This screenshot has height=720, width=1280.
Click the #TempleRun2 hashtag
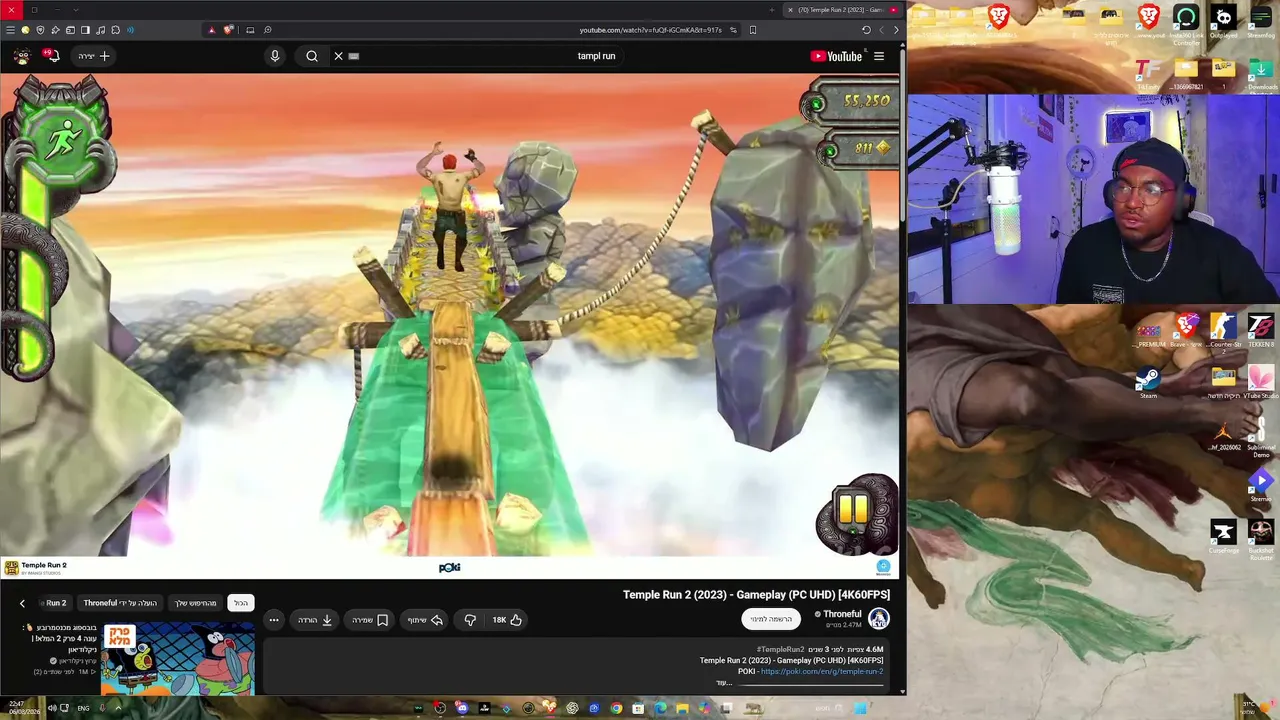pyautogui.click(x=780, y=650)
